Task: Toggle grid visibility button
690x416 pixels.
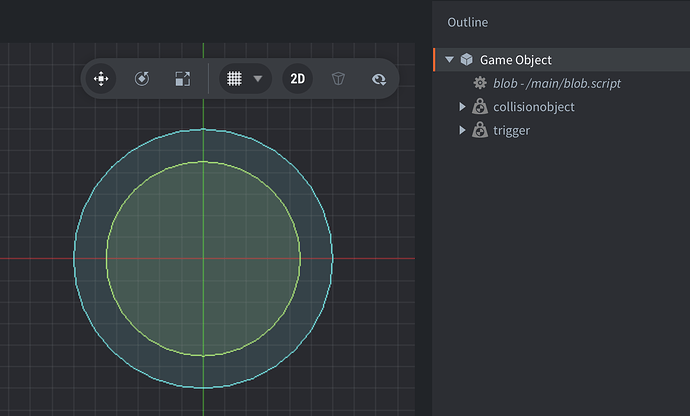Action: pos(234,78)
